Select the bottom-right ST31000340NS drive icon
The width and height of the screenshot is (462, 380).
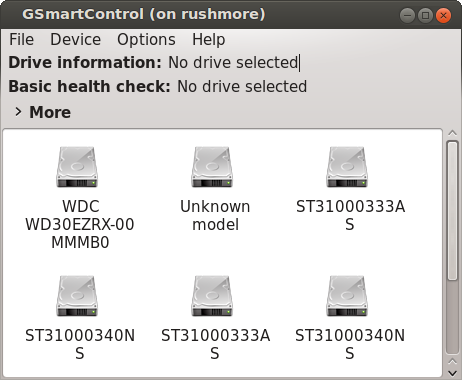[x=347, y=296]
